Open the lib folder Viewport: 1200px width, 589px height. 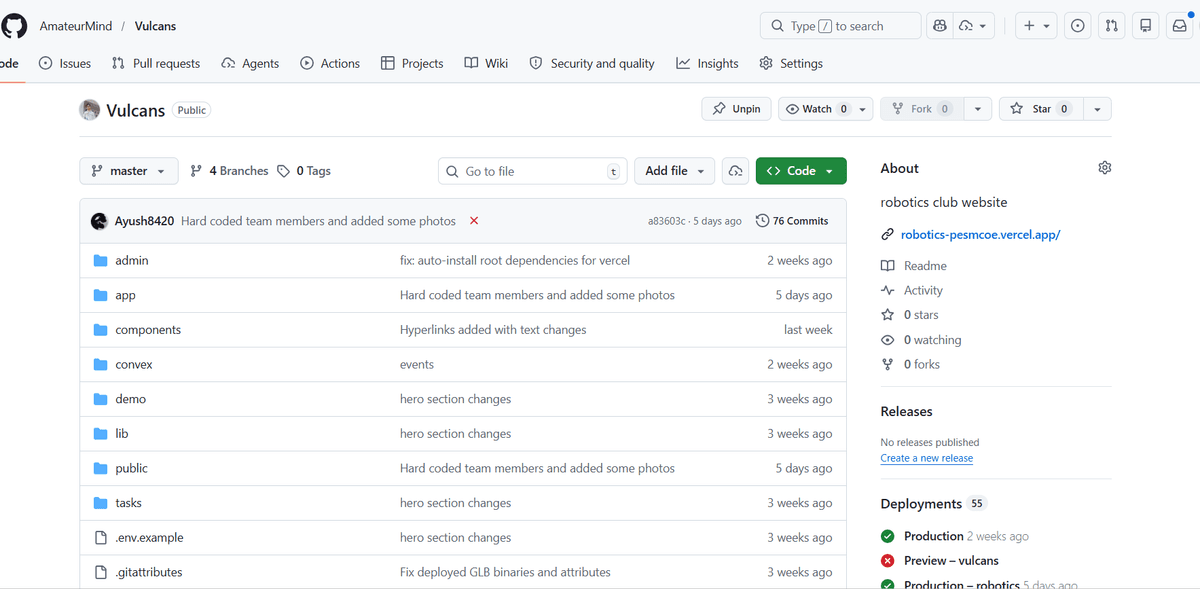(122, 434)
